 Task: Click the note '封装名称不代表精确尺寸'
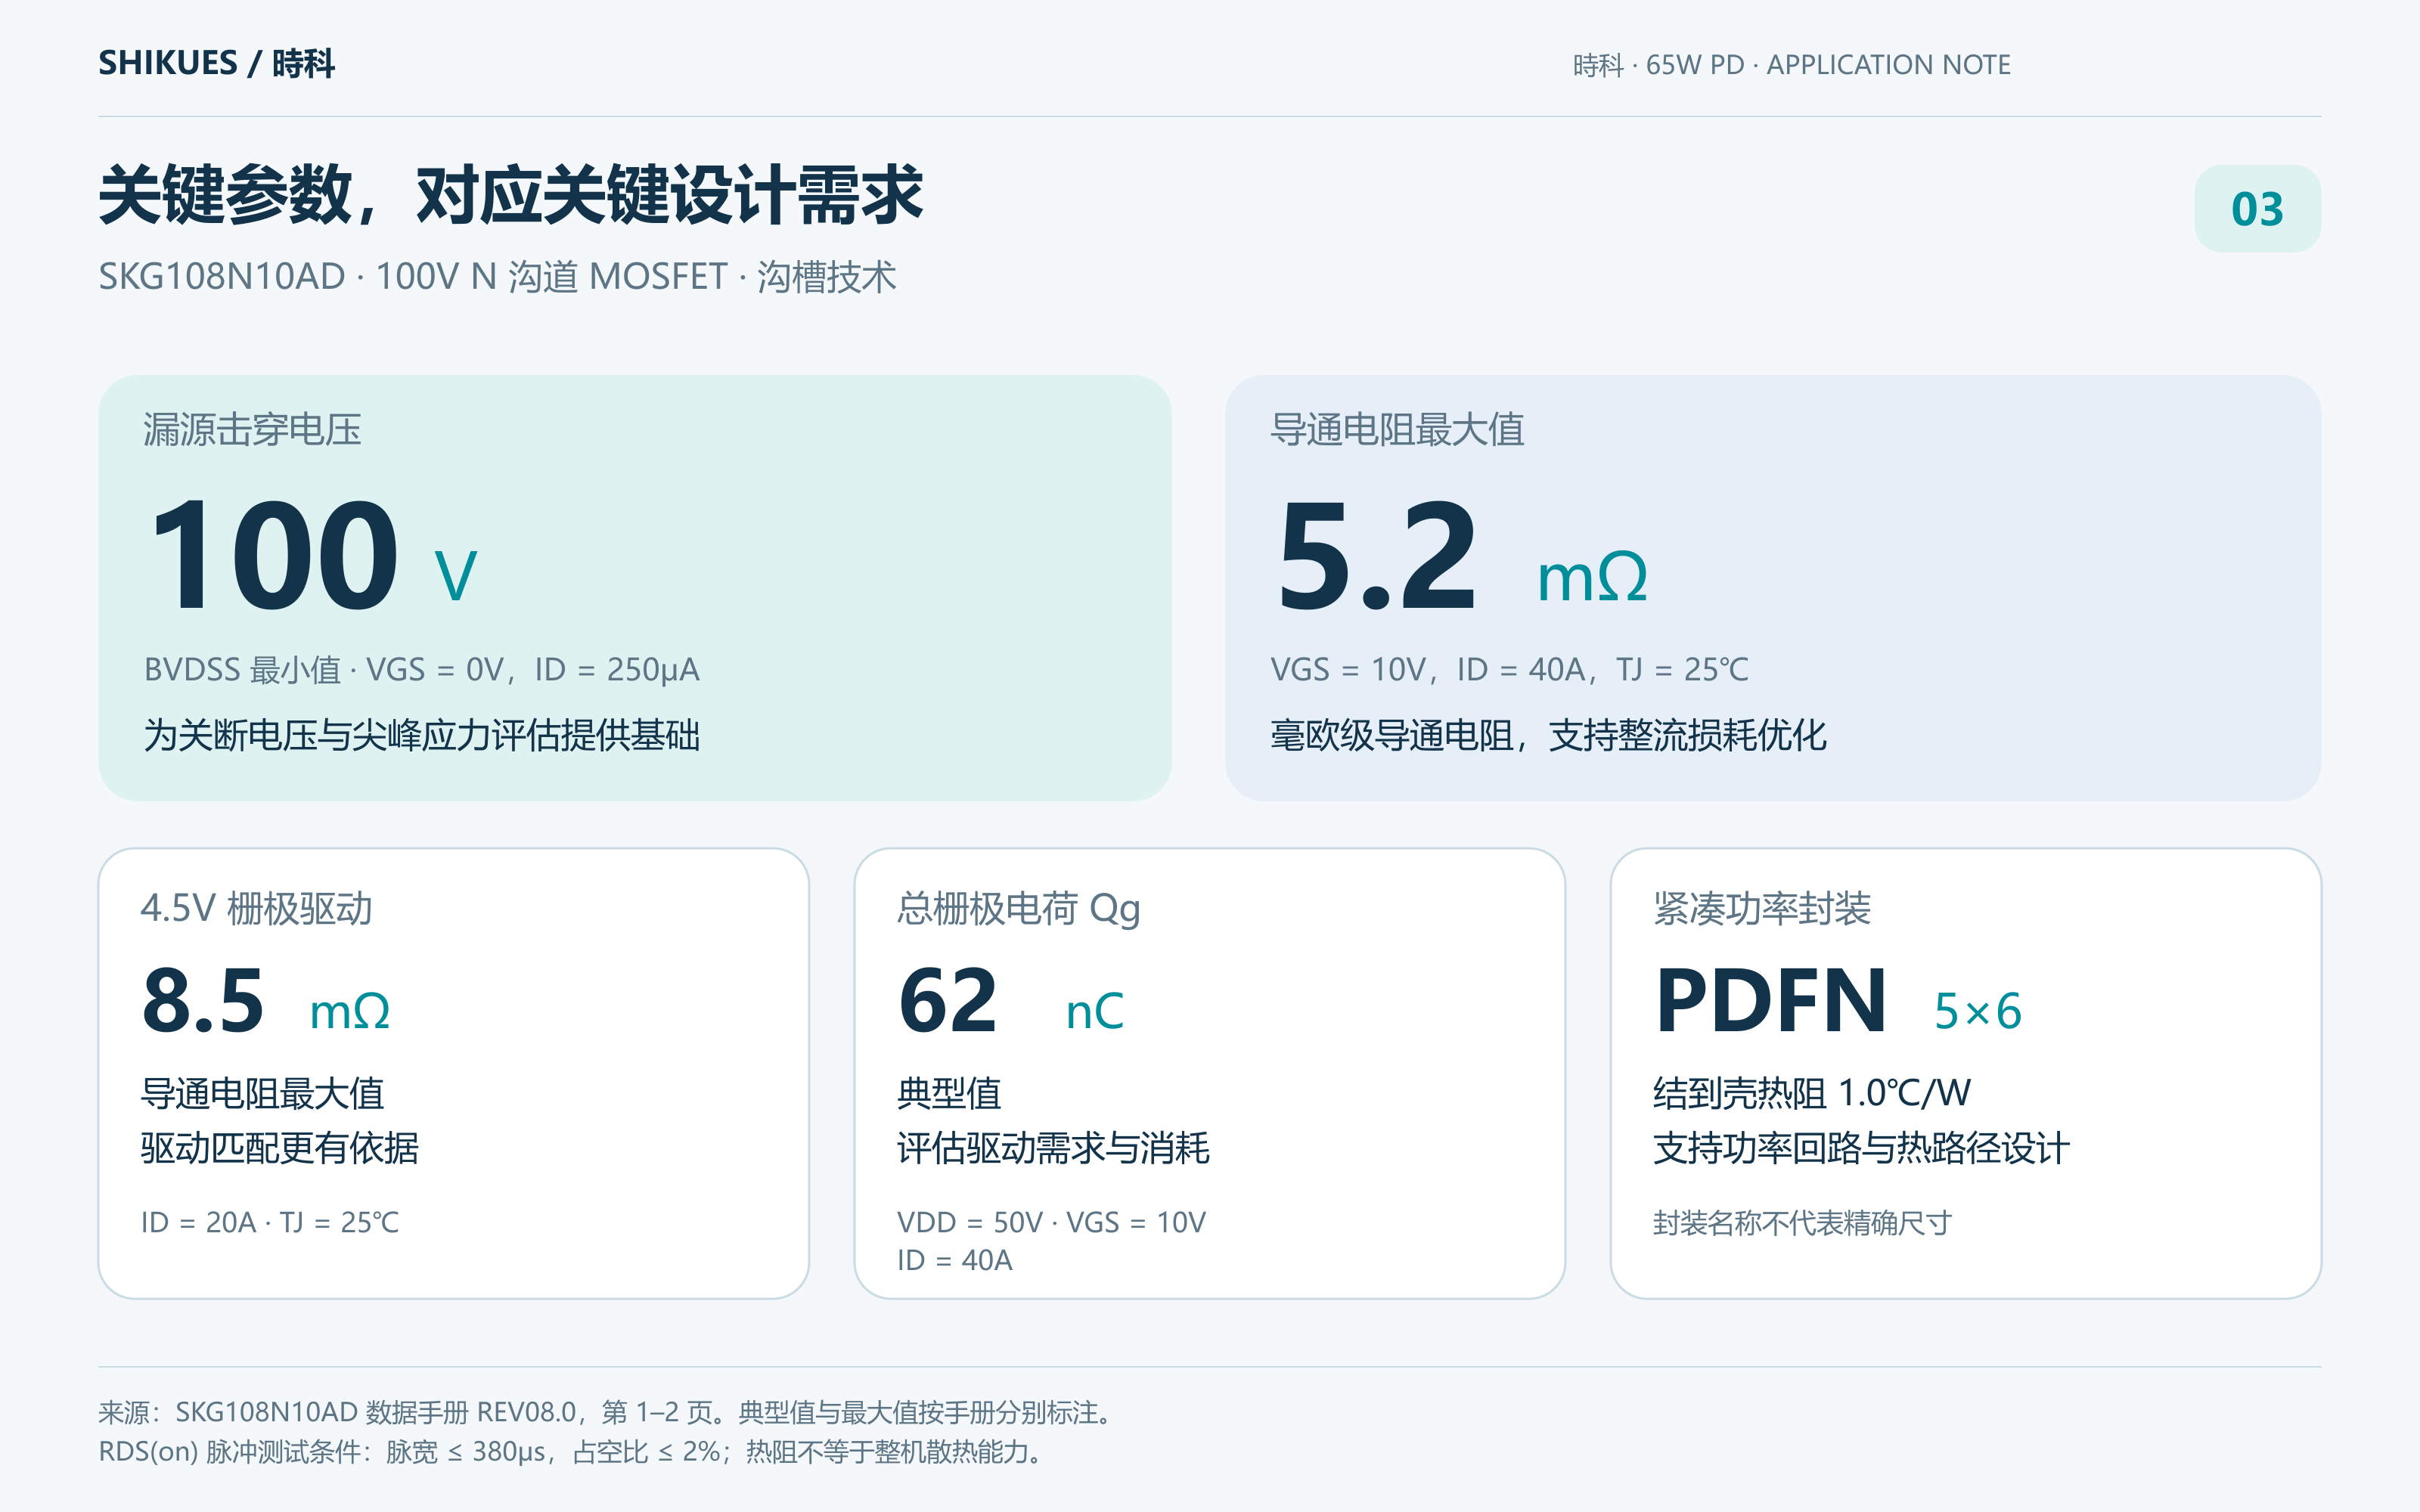coord(1802,1222)
